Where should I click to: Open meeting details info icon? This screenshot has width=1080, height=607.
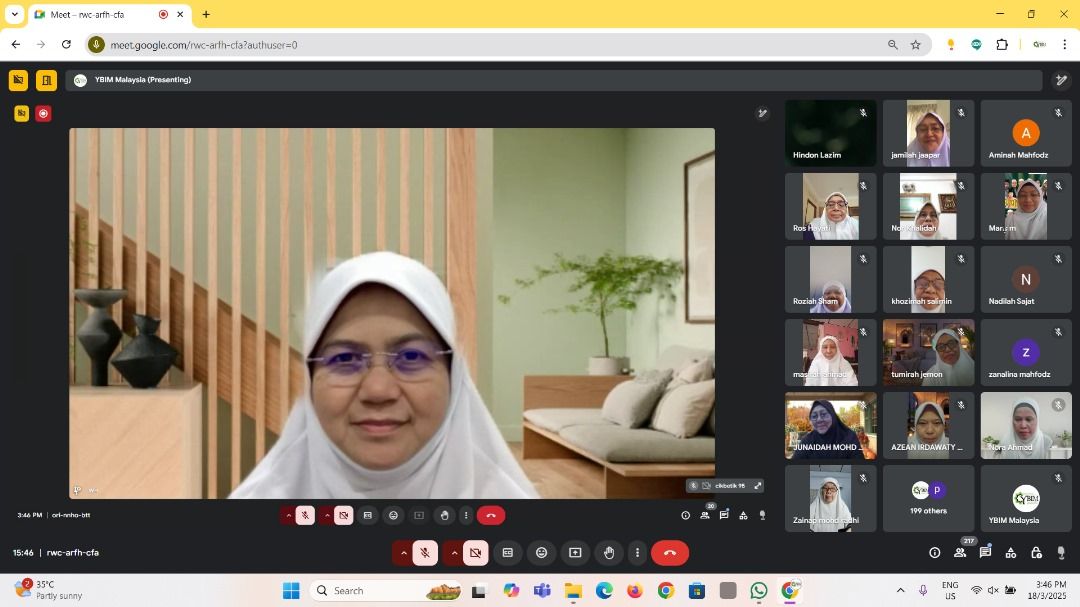934,553
